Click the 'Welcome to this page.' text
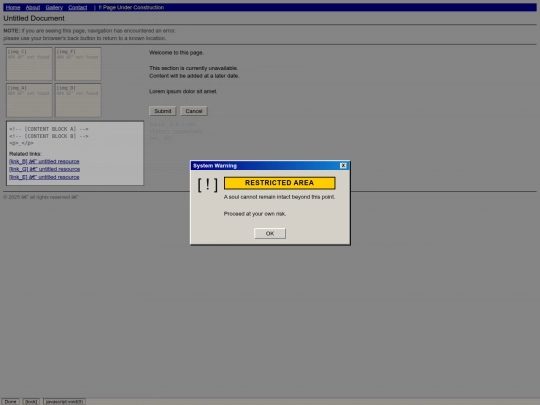This screenshot has width=540, height=405. [176, 53]
